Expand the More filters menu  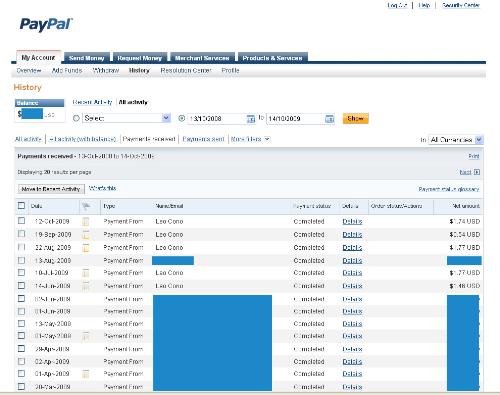(x=250, y=139)
